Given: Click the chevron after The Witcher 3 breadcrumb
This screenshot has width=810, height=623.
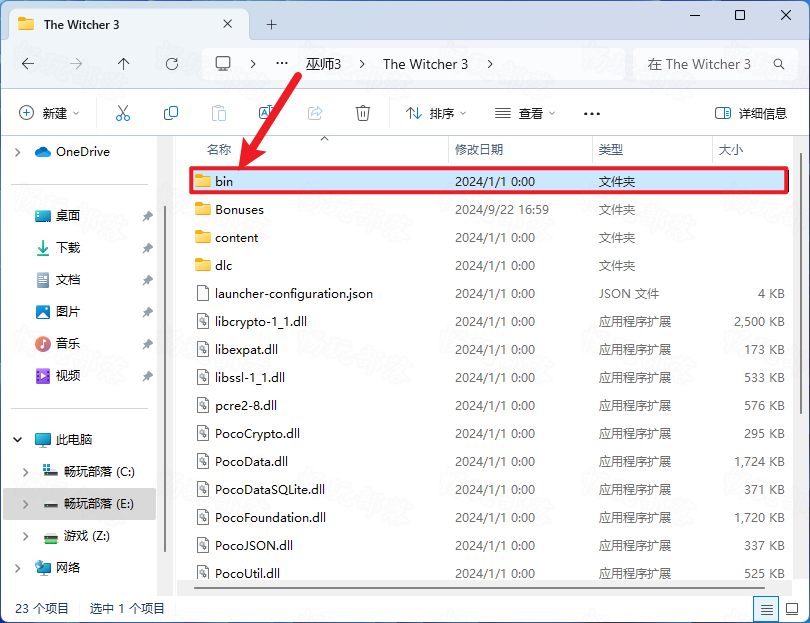Looking at the screenshot, I should coord(490,64).
